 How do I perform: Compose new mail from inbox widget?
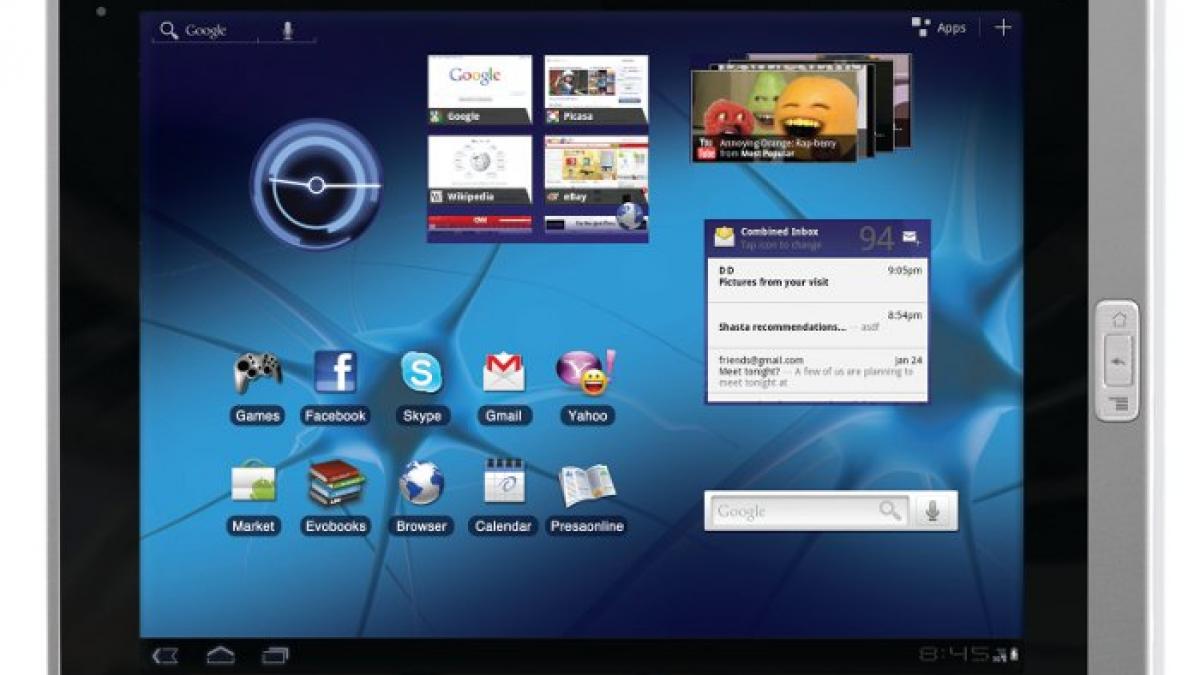point(911,238)
